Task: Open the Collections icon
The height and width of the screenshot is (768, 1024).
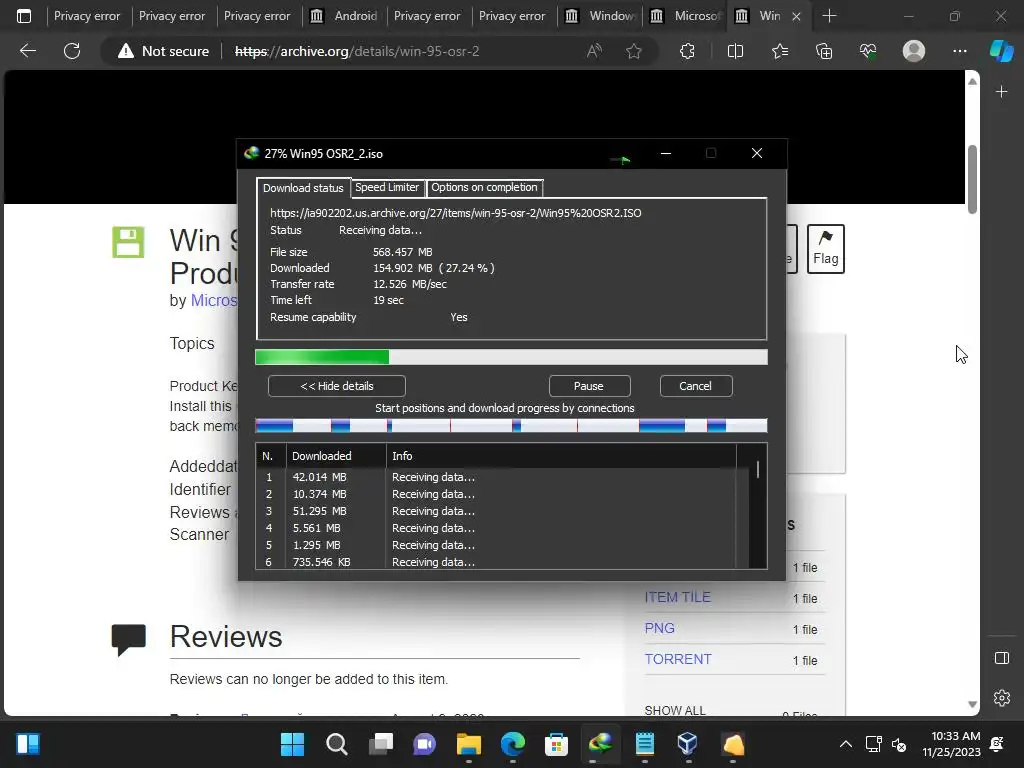Action: (x=824, y=51)
